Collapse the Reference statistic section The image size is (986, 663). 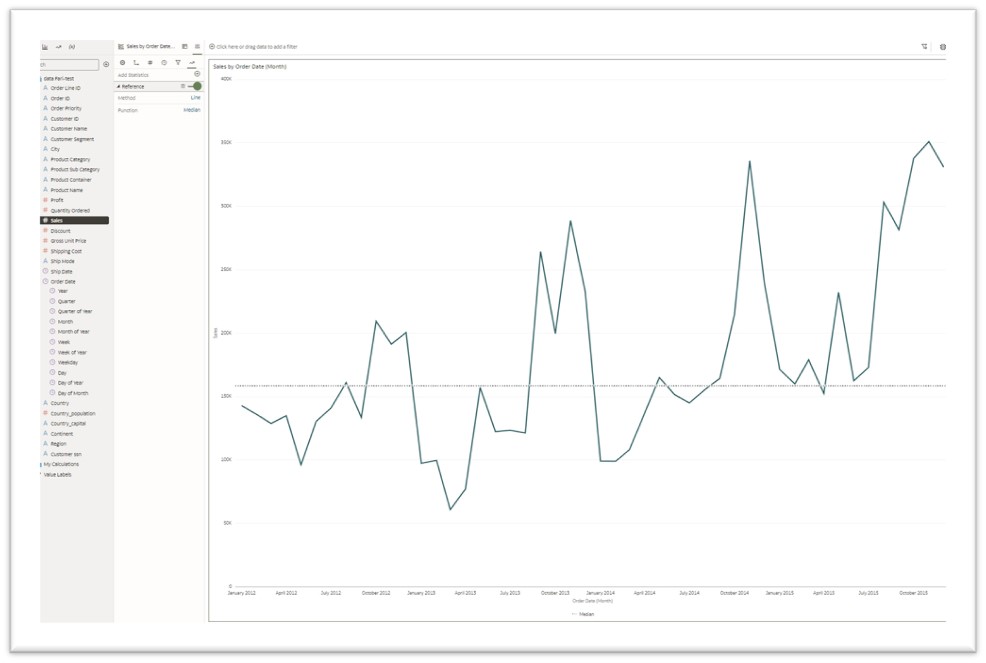click(x=119, y=86)
